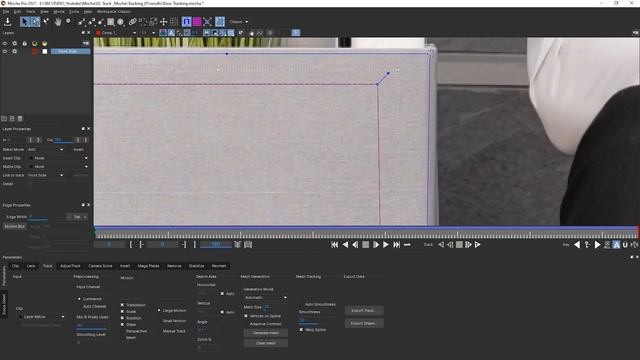
Task: Open the File menu
Action: [x=6, y=11]
